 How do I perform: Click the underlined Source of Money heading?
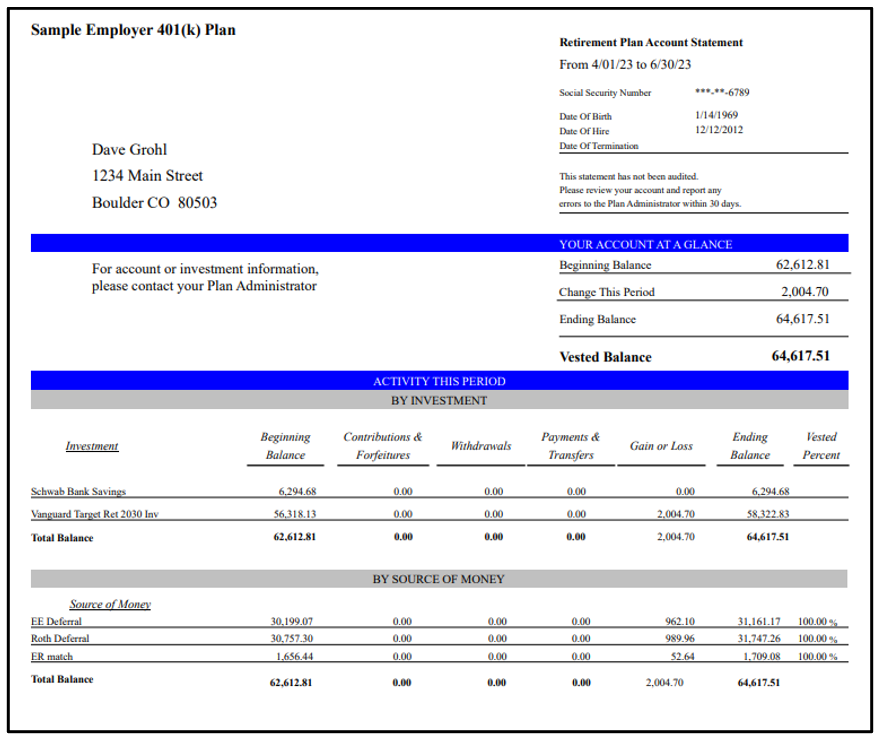coord(110,604)
